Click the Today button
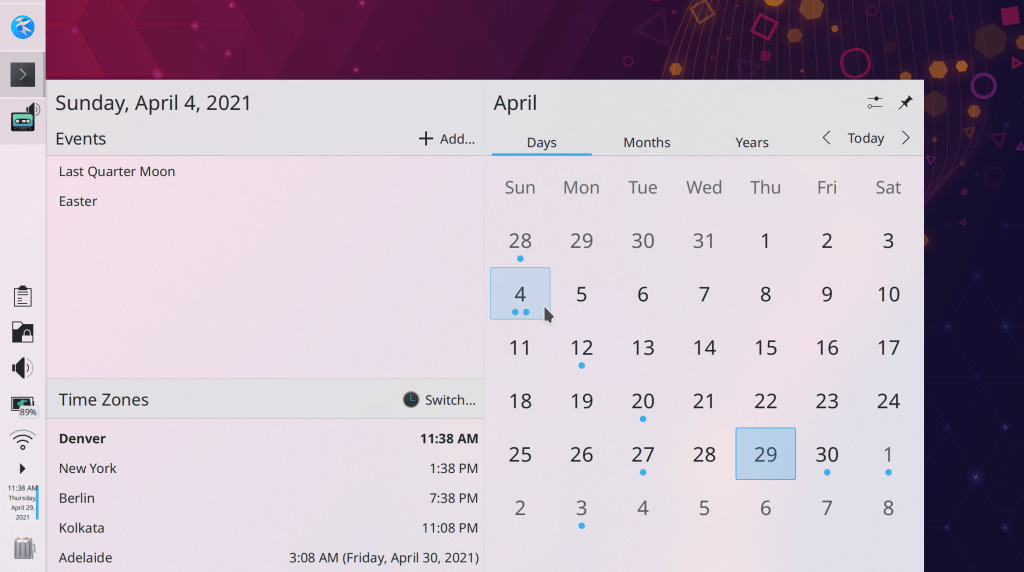 pyautogui.click(x=865, y=139)
